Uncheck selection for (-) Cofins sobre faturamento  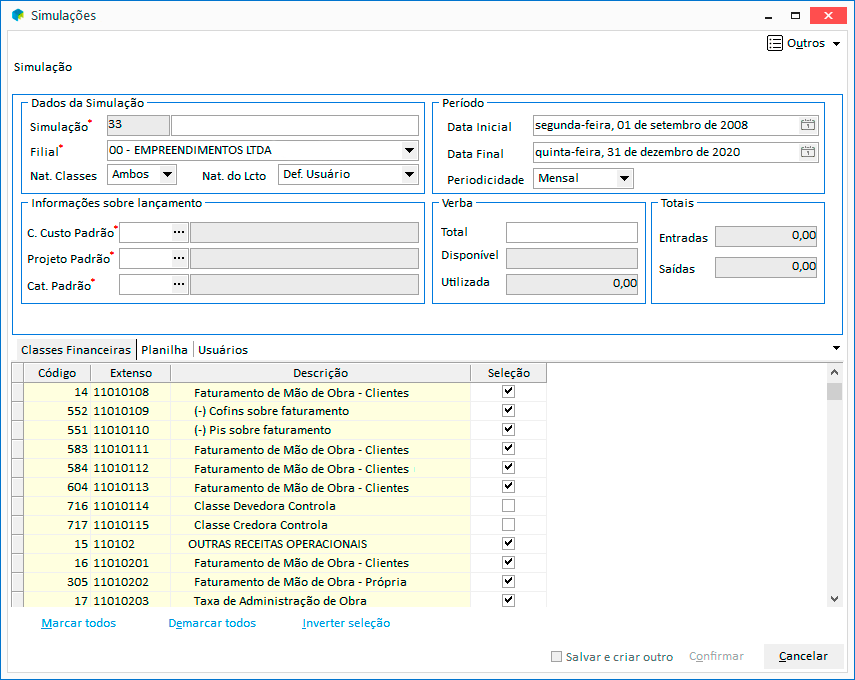click(508, 411)
